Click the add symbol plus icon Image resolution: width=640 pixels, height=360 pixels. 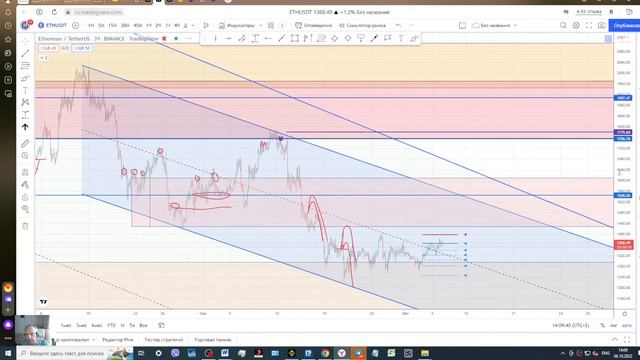76,25
